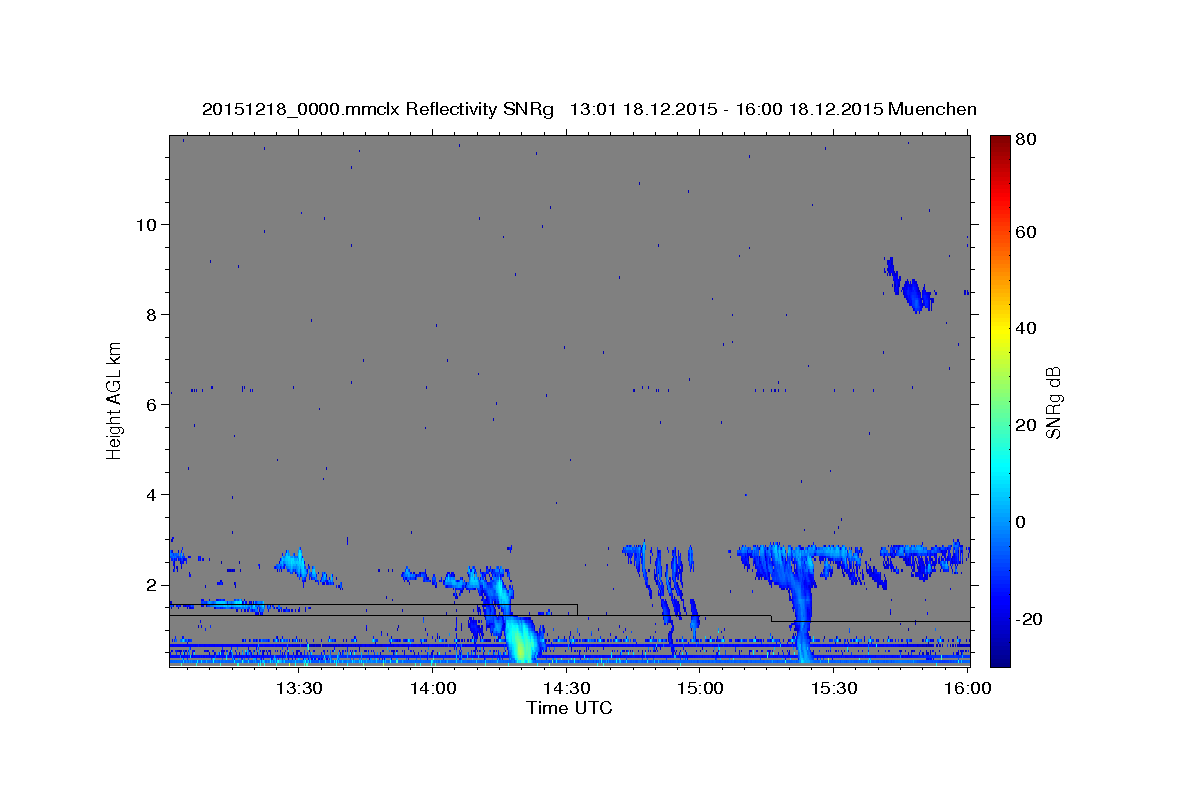Screen dimensions: 1200x800
Task: Click the height tick label 2
Action: pyautogui.click(x=151, y=585)
